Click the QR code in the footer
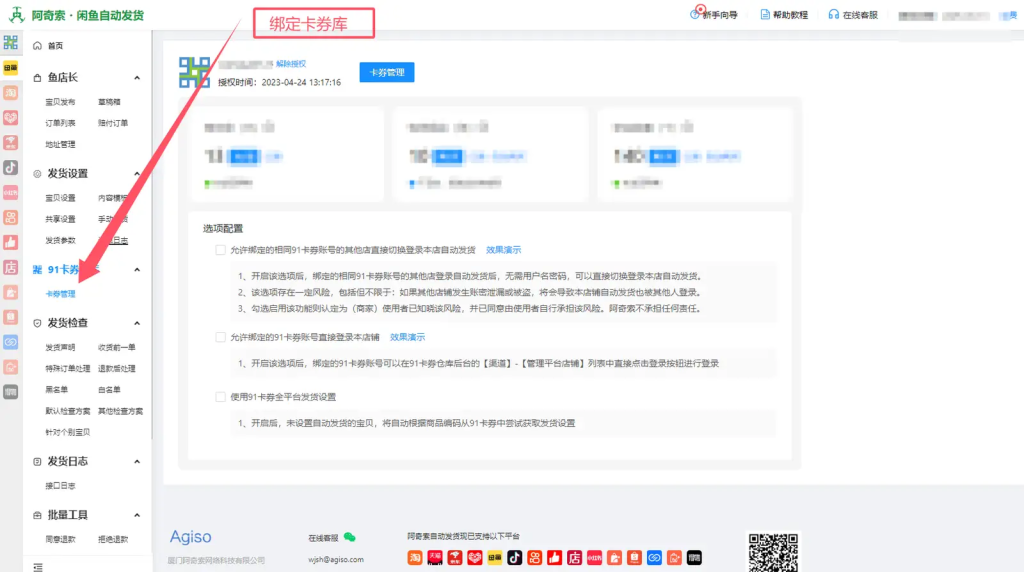1024x572 pixels. [773, 552]
